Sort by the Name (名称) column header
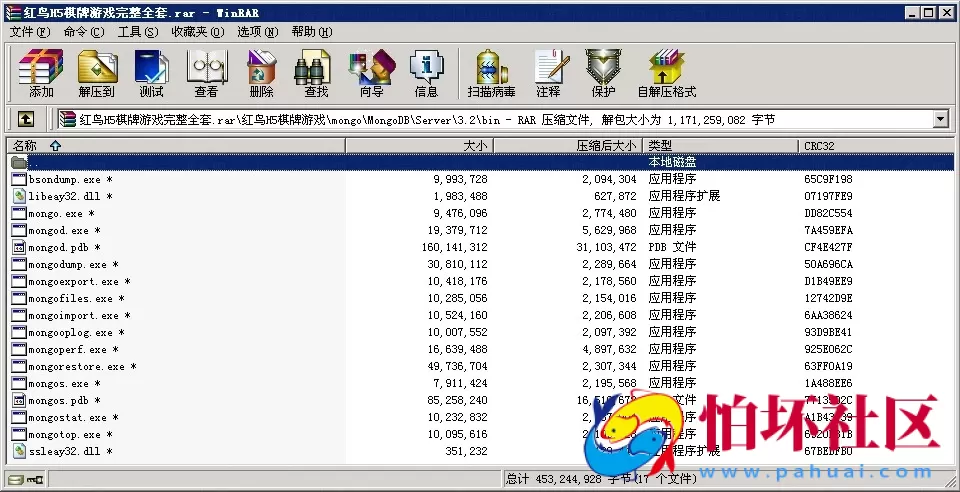The width and height of the screenshot is (960, 492). (x=176, y=146)
